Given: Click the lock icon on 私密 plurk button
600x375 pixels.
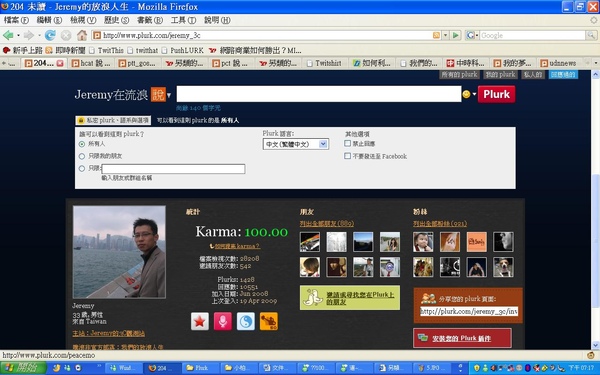Looking at the screenshot, I should point(81,120).
